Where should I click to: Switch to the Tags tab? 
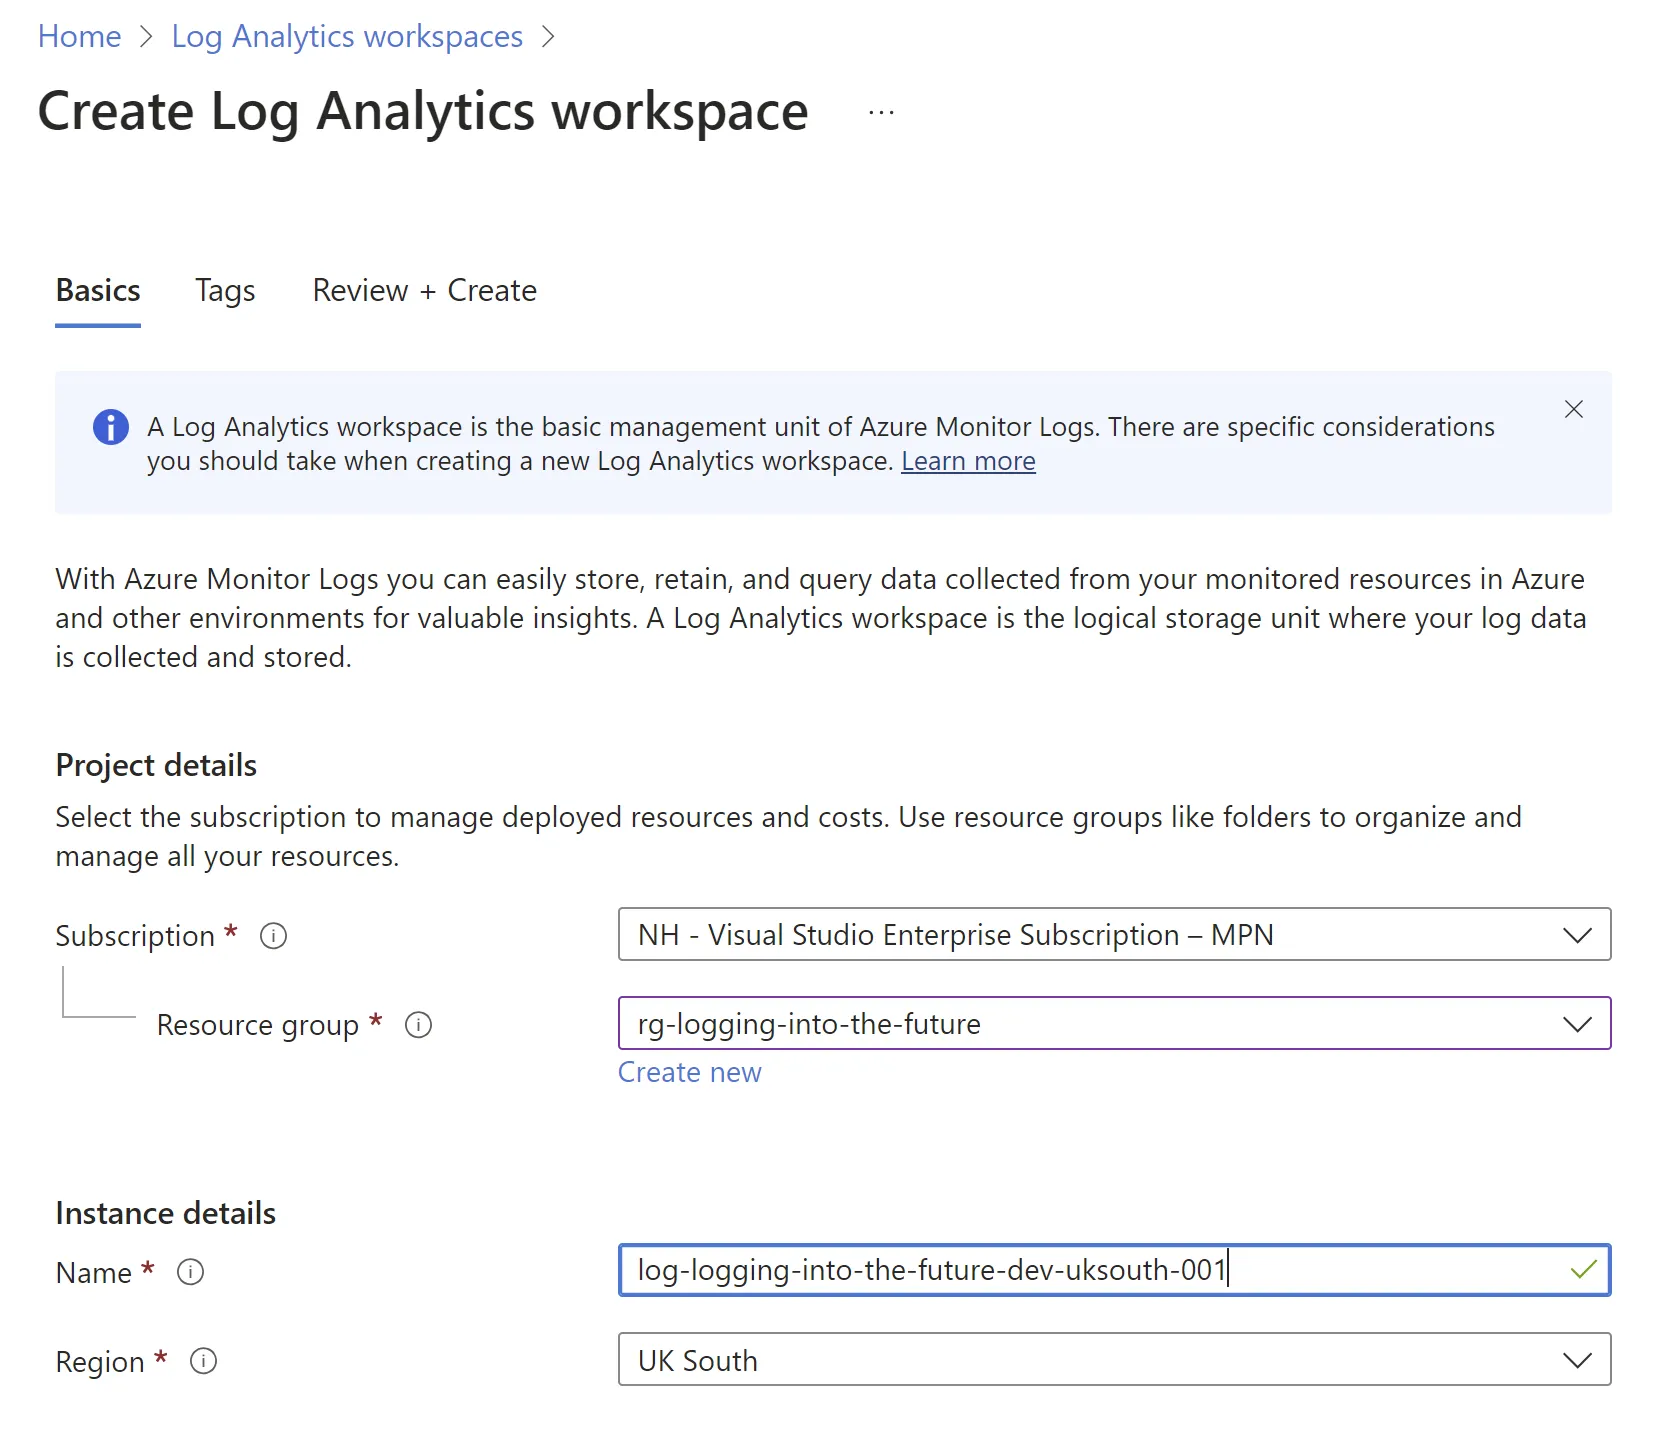click(225, 290)
